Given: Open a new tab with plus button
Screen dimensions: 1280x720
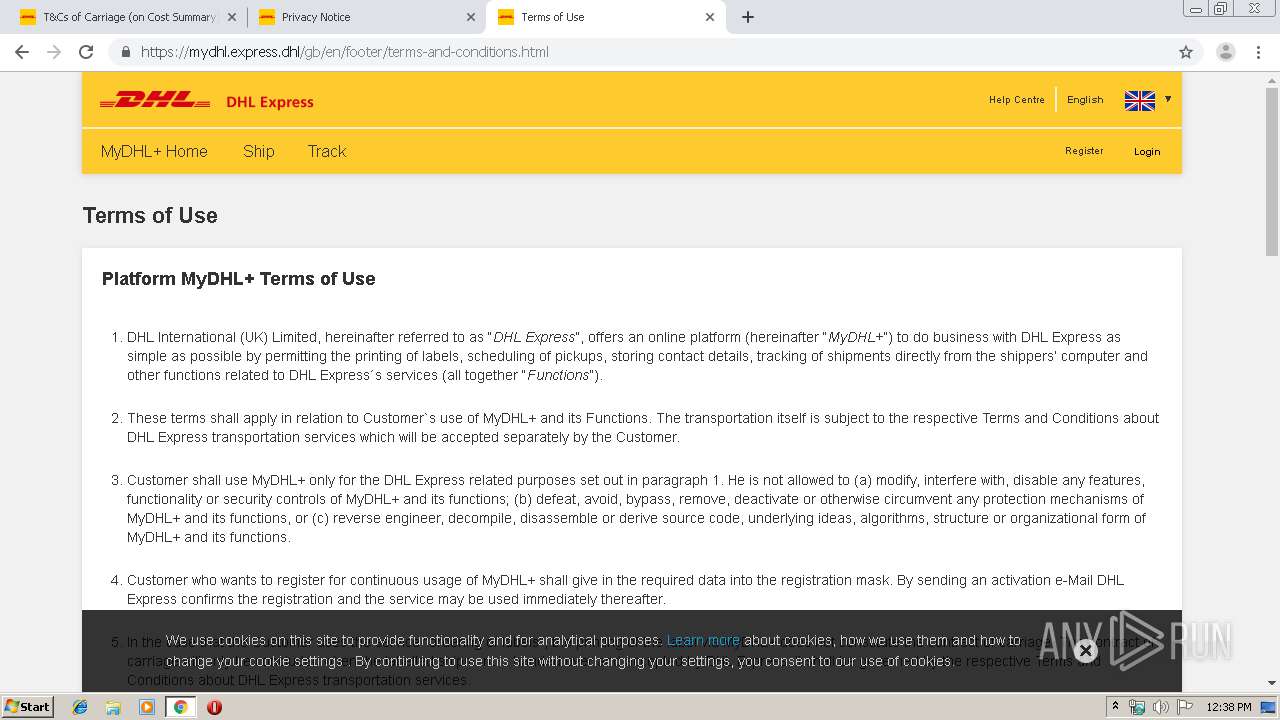Looking at the screenshot, I should [x=747, y=17].
